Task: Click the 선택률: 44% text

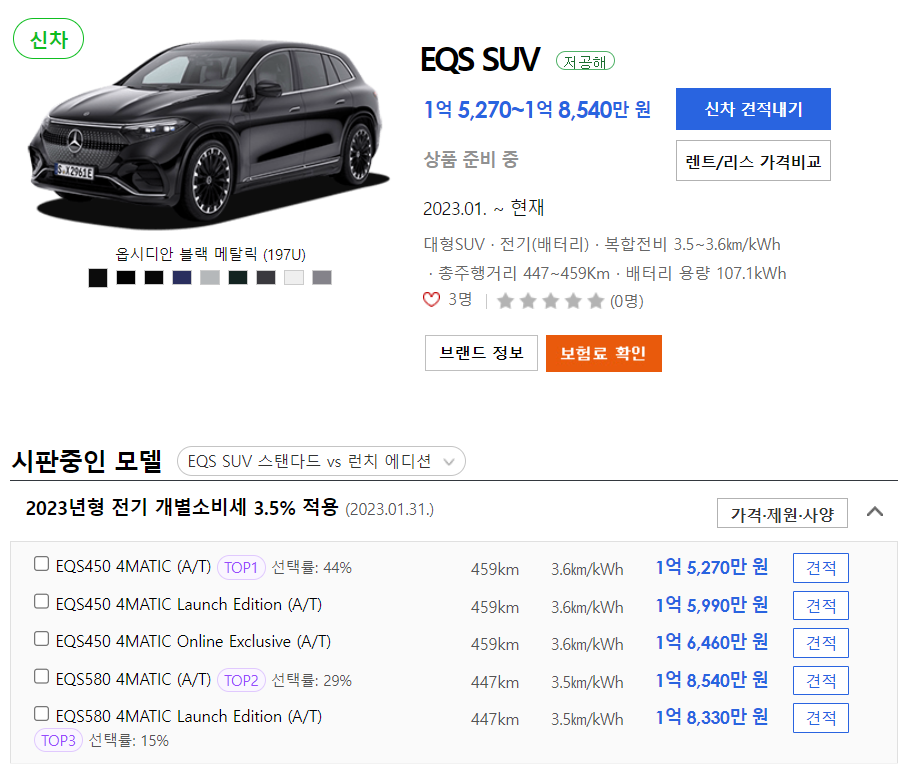Action: (x=312, y=567)
